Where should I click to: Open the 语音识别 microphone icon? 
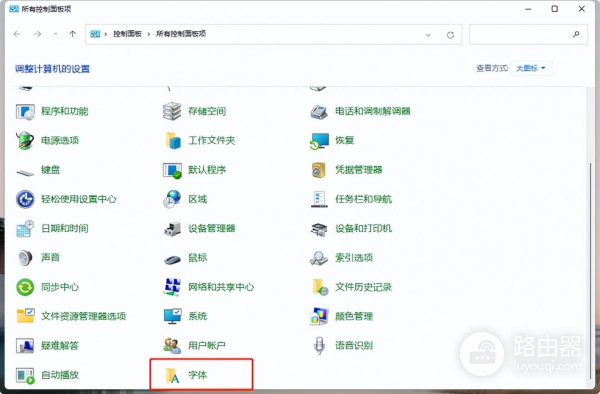pos(319,346)
